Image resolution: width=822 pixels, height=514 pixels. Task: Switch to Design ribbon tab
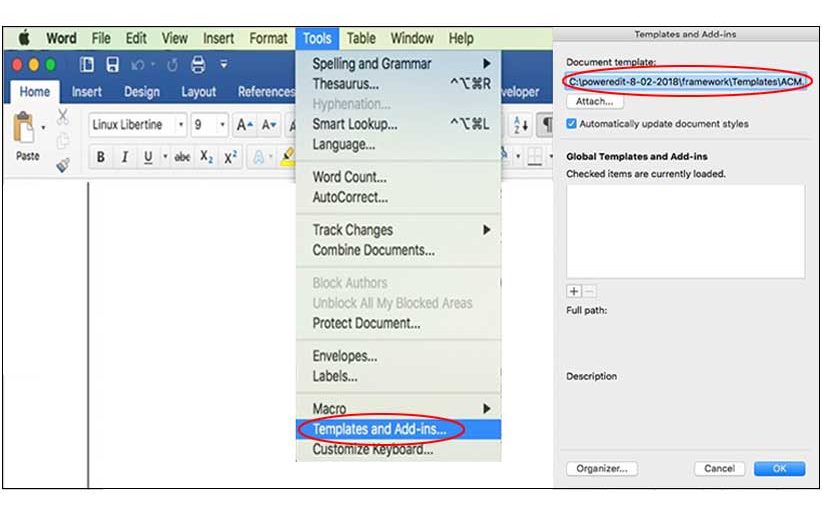click(142, 92)
